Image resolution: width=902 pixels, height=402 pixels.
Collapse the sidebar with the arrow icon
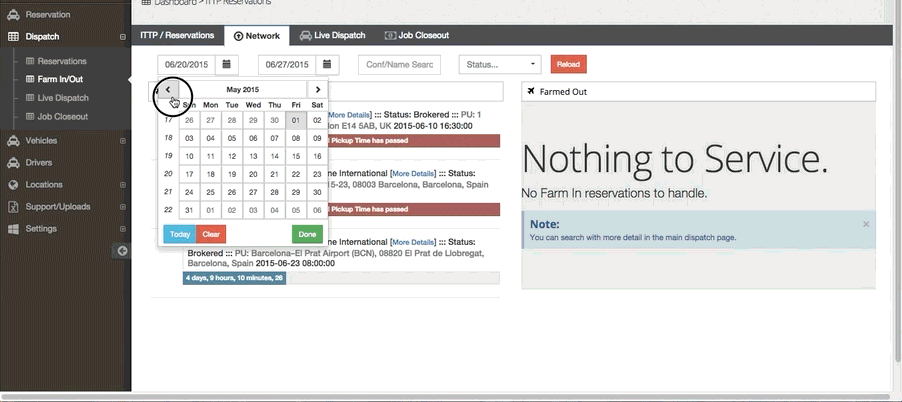point(122,250)
